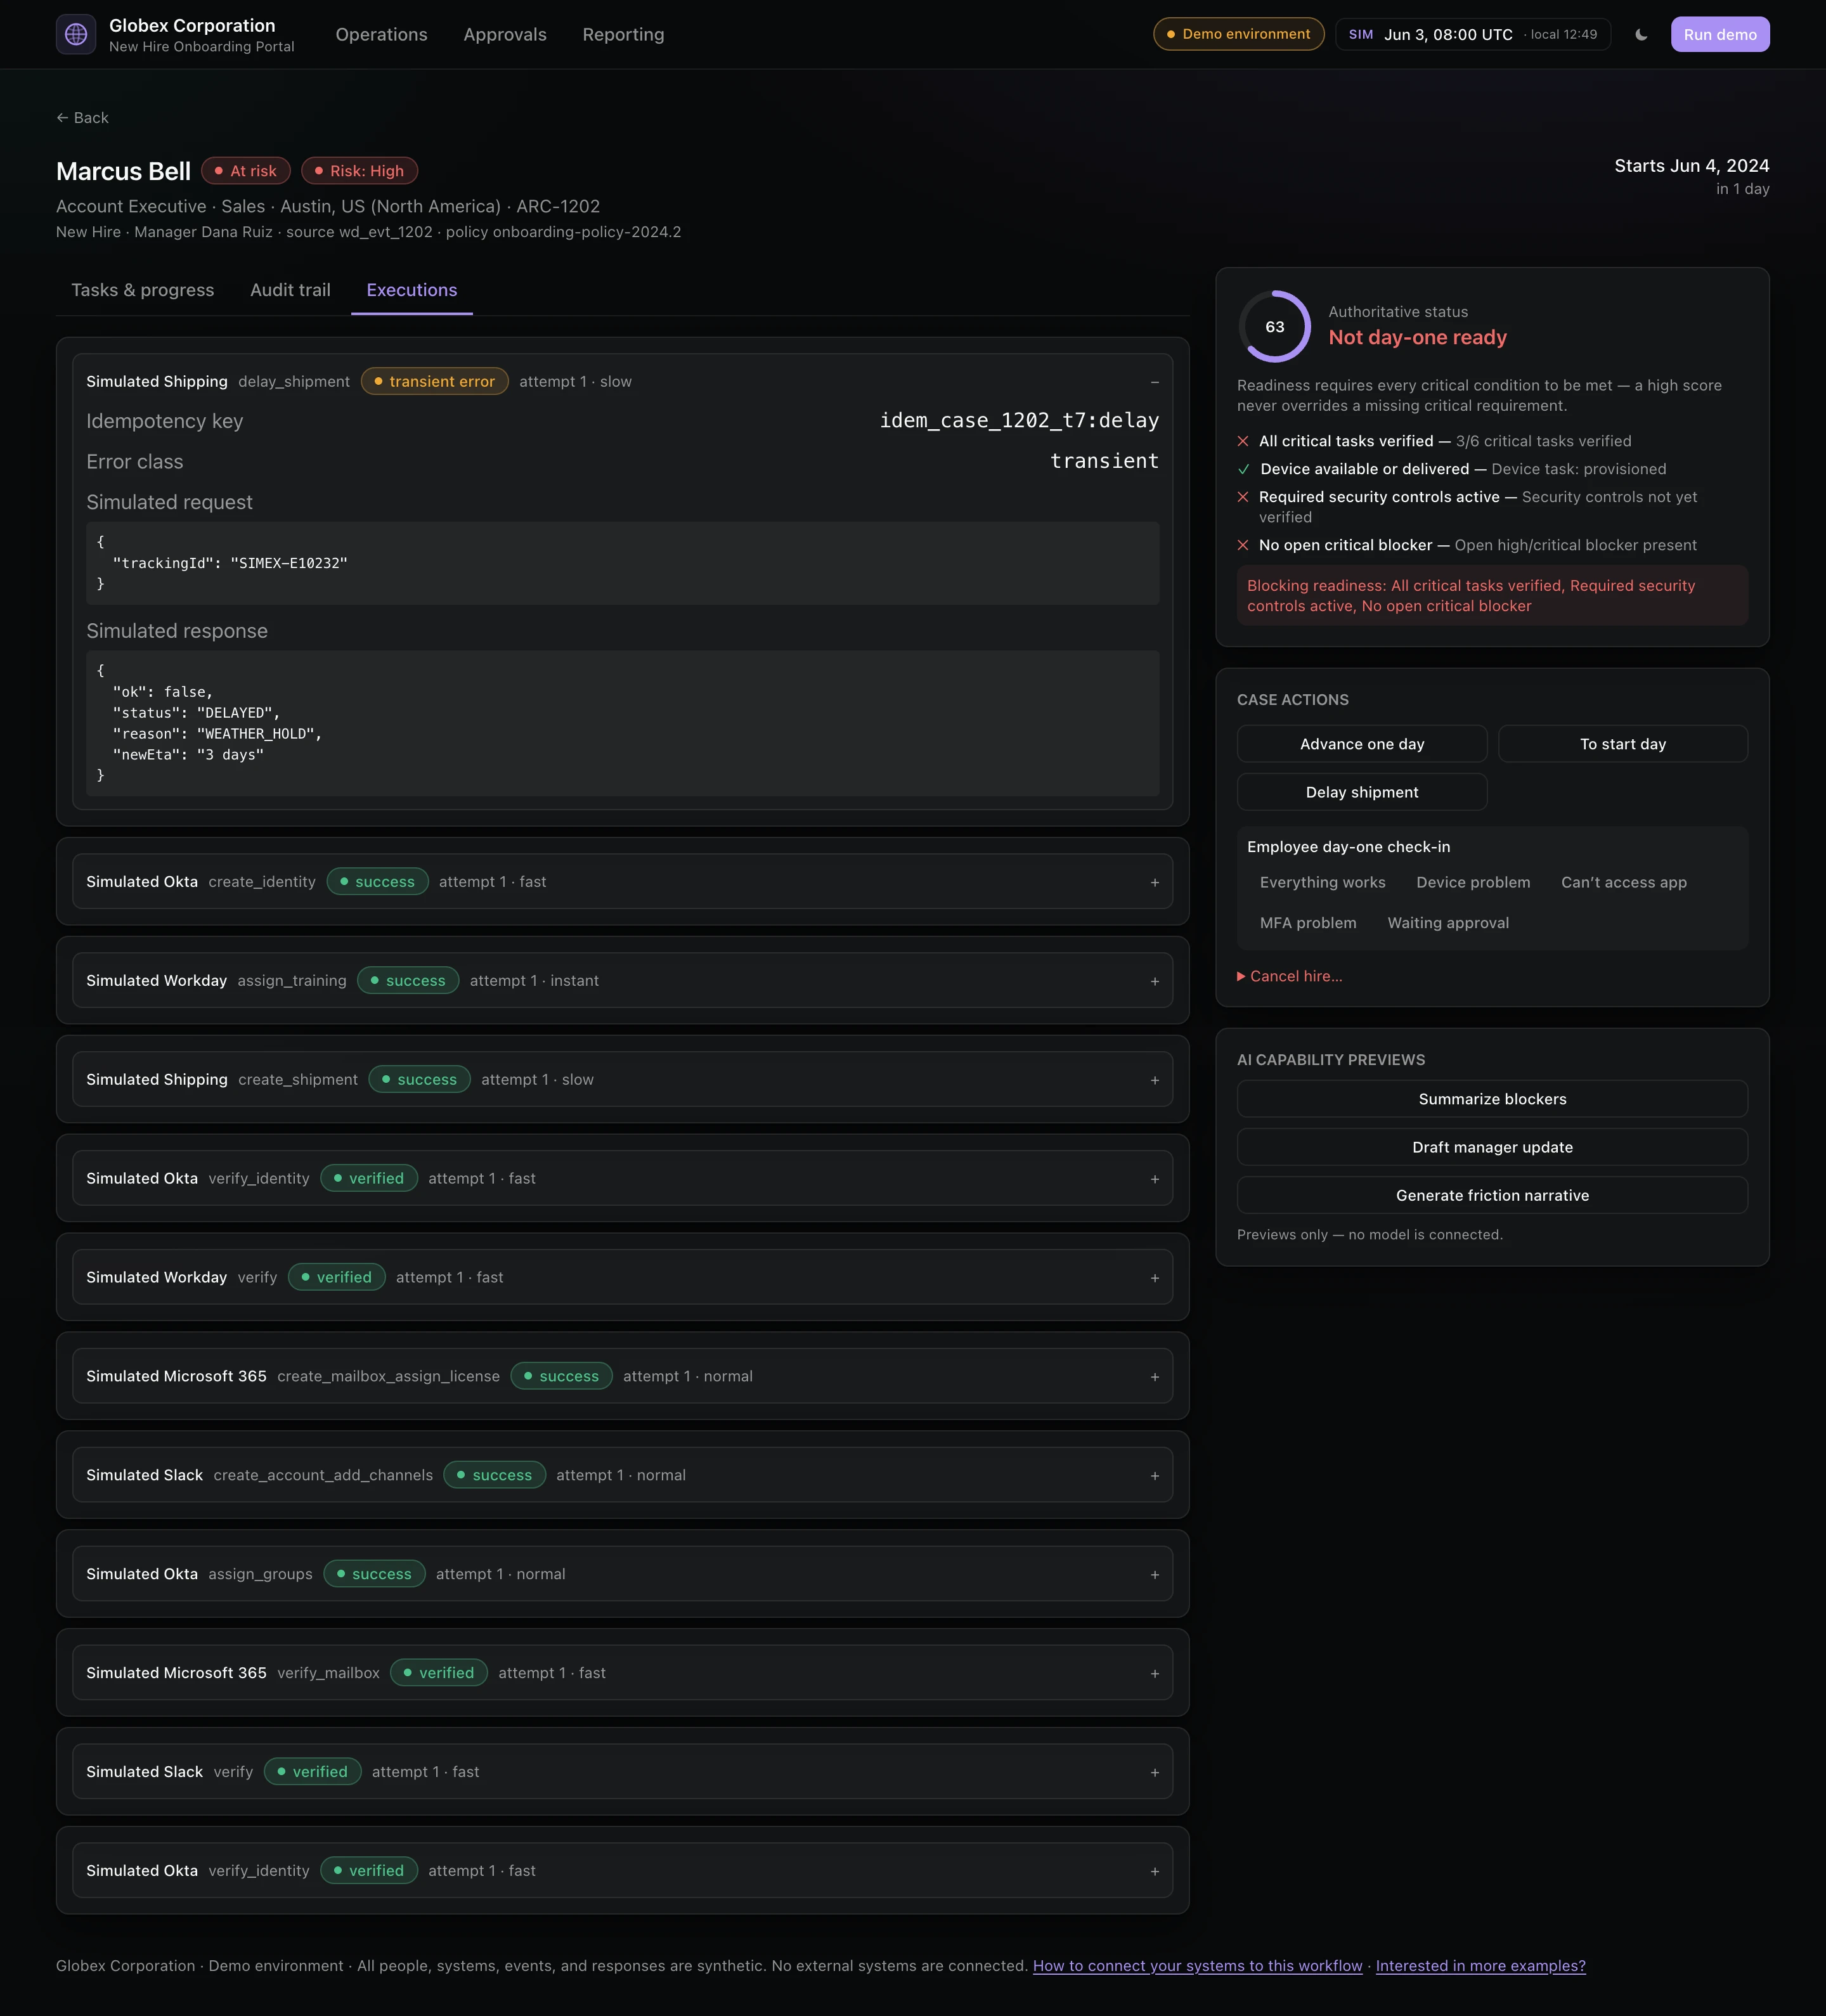Toggle the dark mode moon icon
The width and height of the screenshot is (1826, 2016).
click(1641, 34)
